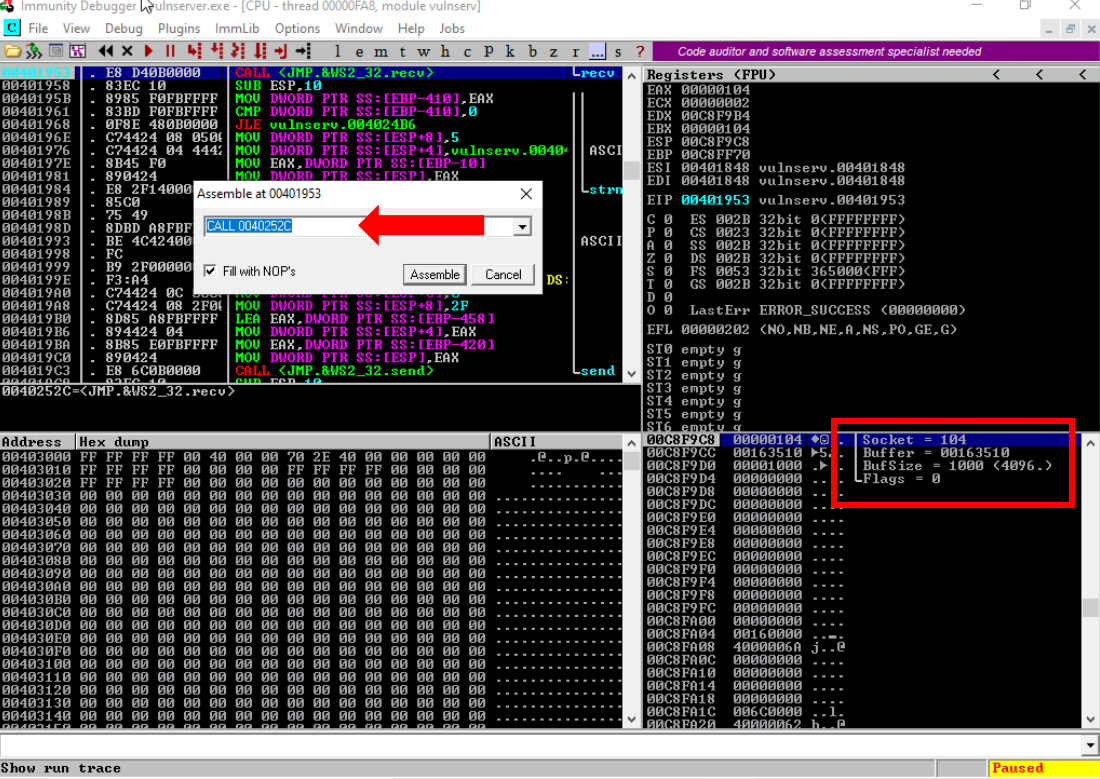Screen dimensions: 1100x779
Task: Open the memory map 'm' window button
Action: pos(381,51)
